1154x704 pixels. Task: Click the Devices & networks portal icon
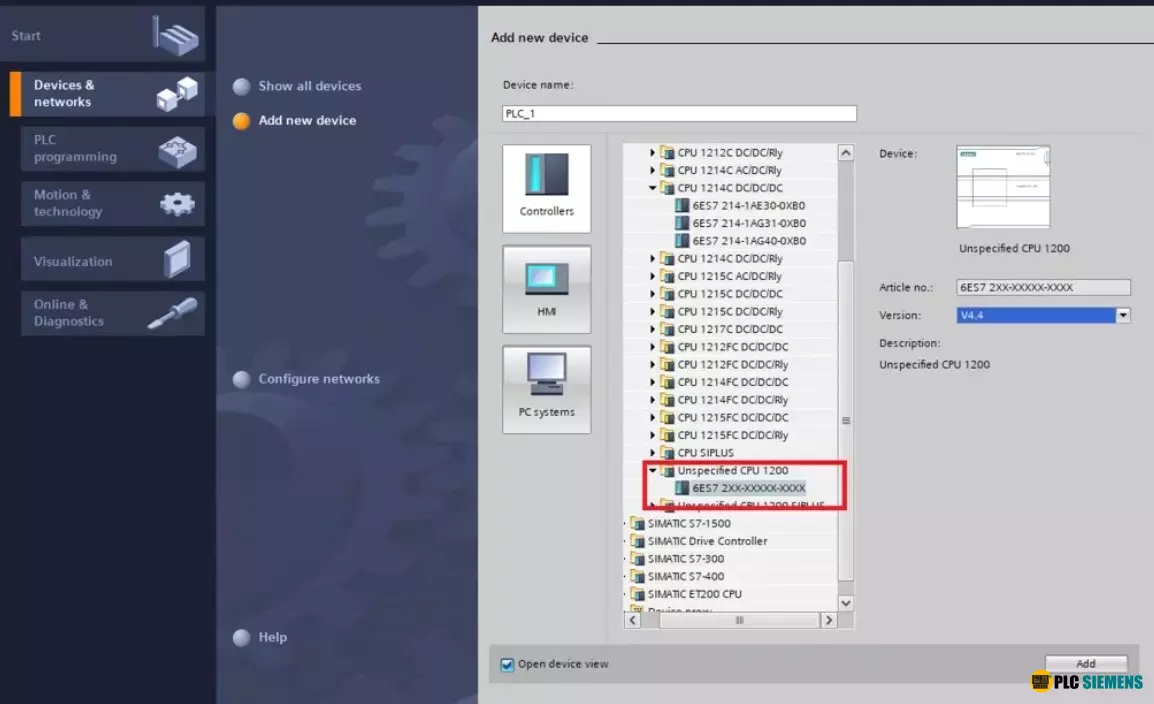click(x=177, y=94)
